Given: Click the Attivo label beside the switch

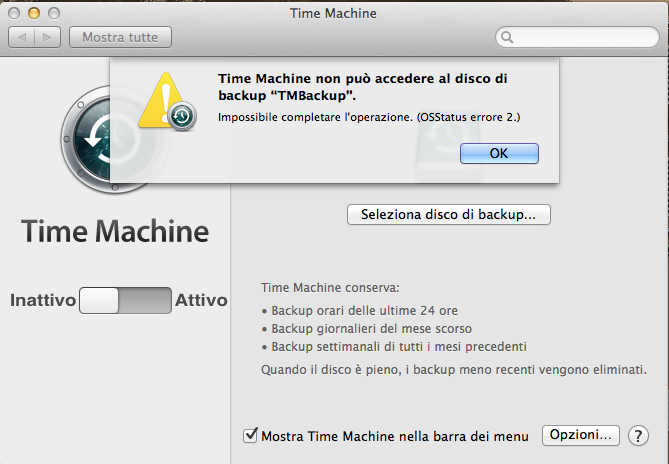Looking at the screenshot, I should tap(201, 300).
